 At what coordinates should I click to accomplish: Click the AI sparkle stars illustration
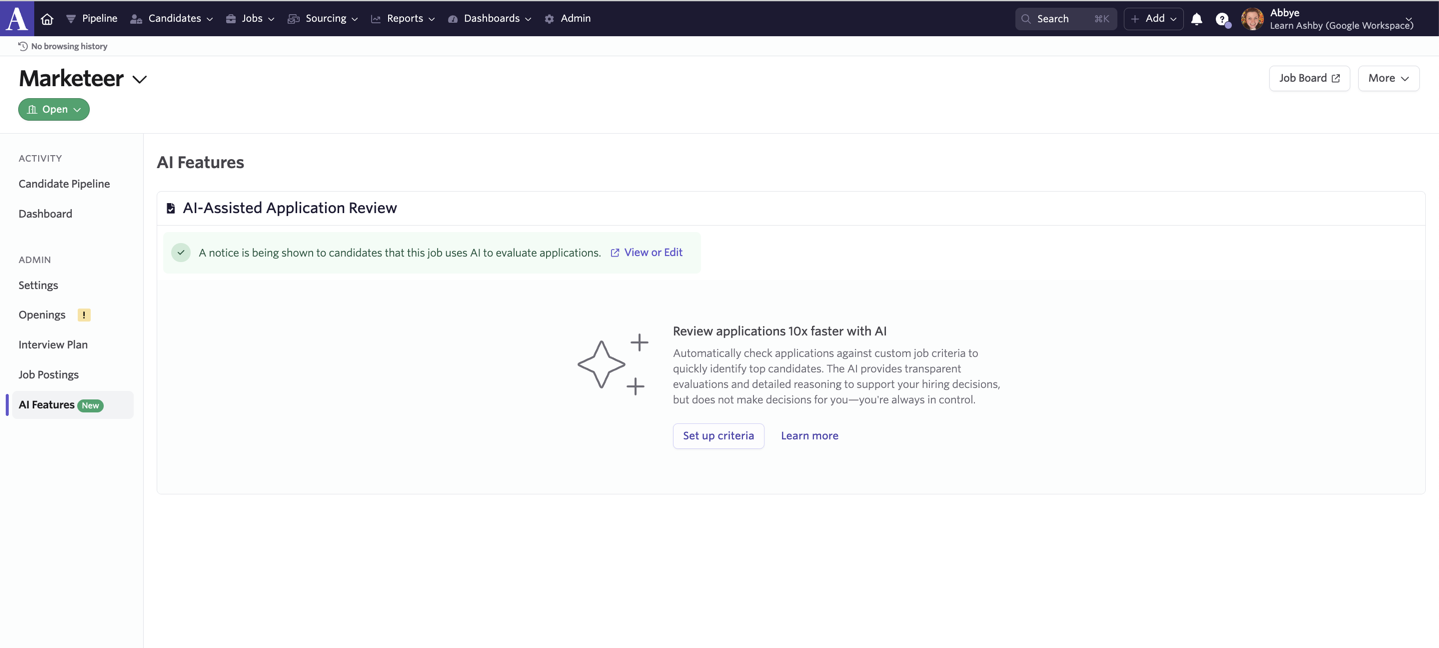(613, 364)
